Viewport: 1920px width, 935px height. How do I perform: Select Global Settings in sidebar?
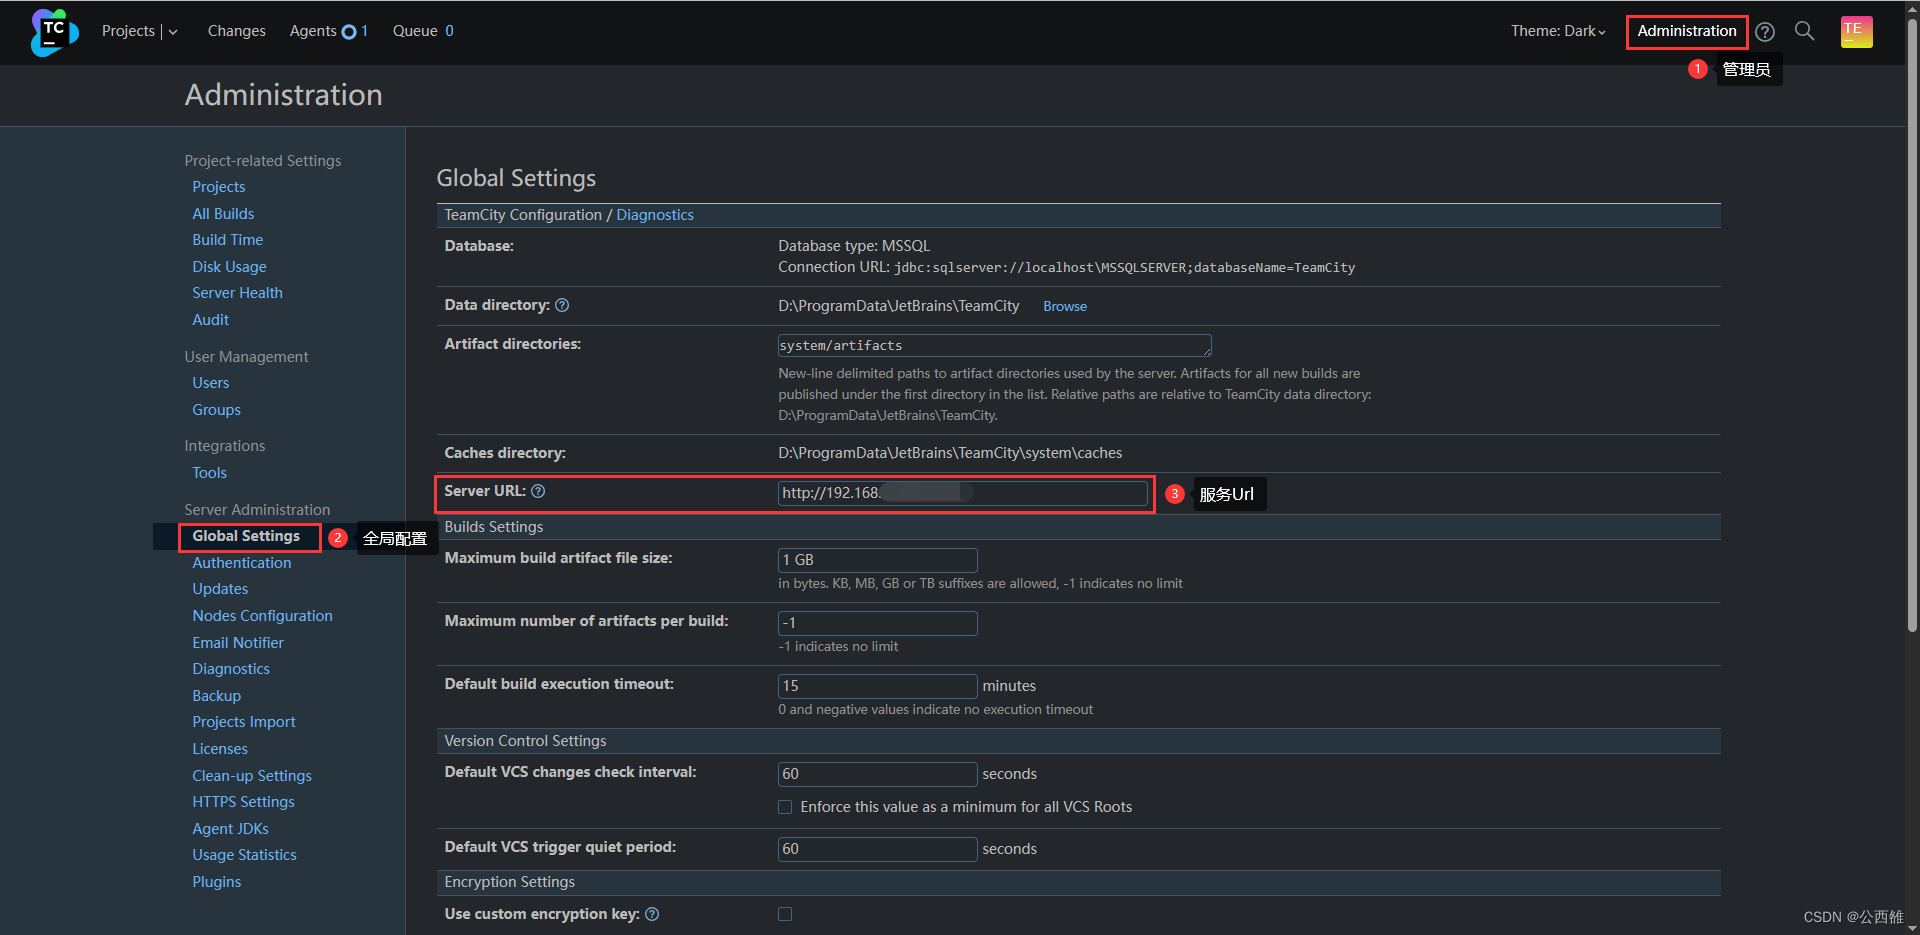click(x=246, y=536)
